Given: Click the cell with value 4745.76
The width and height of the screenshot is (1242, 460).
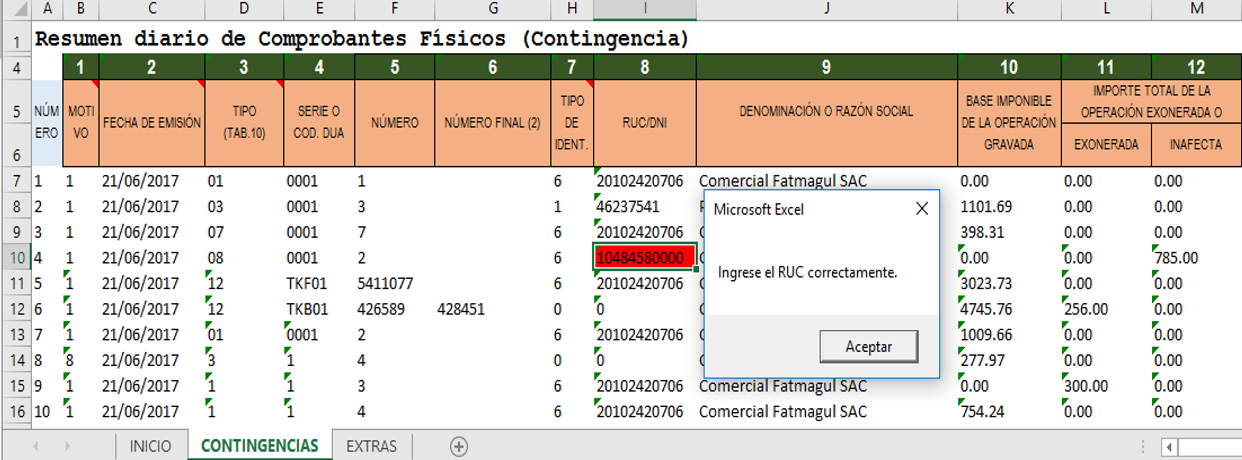Looking at the screenshot, I should click(1008, 309).
